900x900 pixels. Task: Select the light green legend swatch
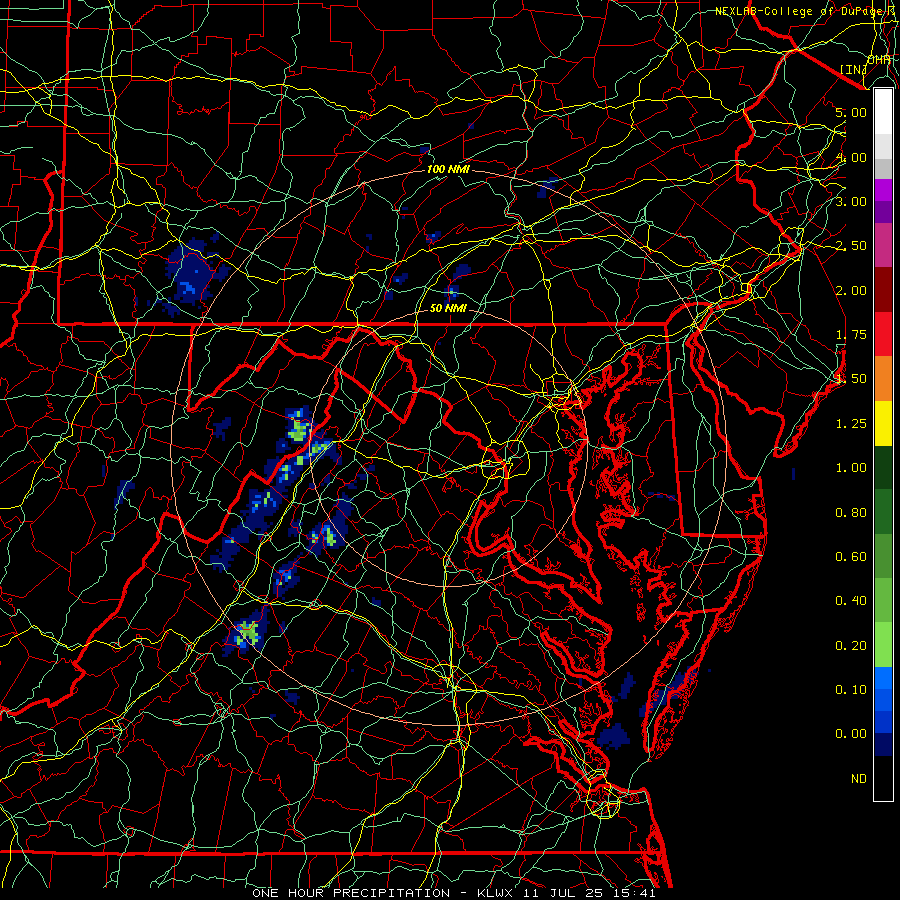click(x=883, y=646)
